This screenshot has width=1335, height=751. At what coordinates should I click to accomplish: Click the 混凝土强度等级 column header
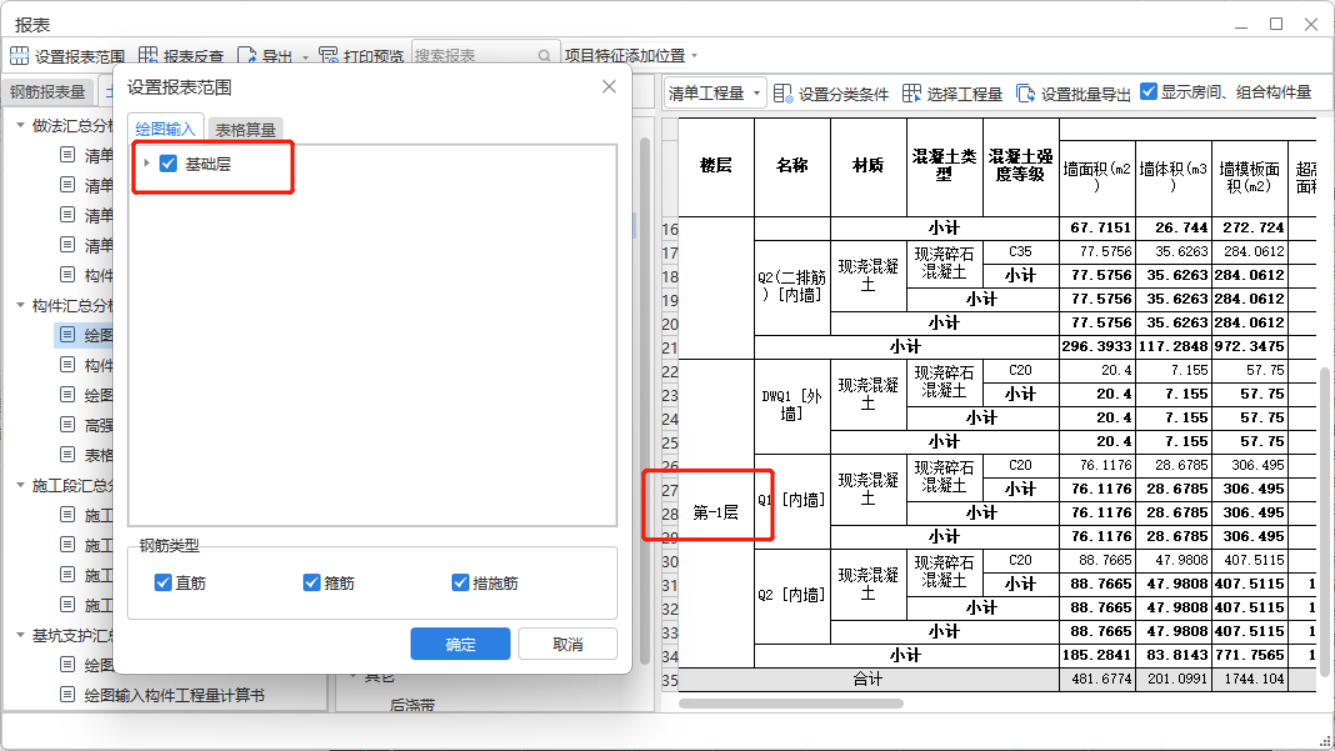[1021, 167]
